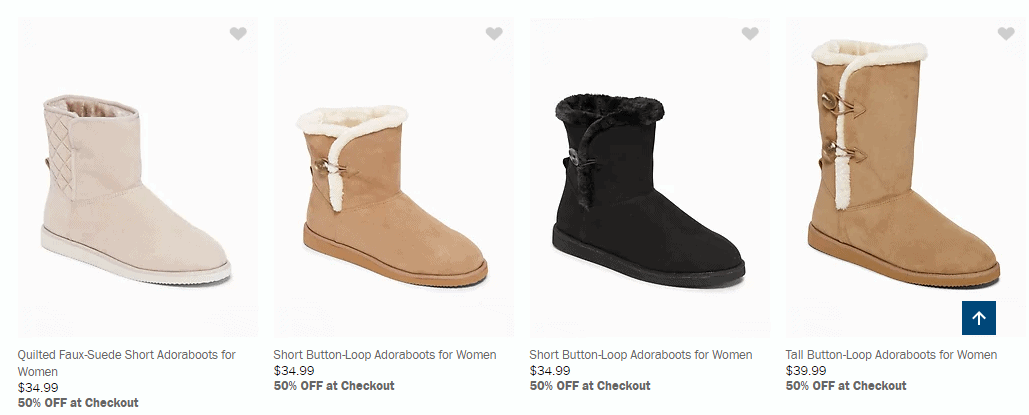
Task: Click 50% OFF at Checkout under the tan short boot
Action: click(334, 386)
